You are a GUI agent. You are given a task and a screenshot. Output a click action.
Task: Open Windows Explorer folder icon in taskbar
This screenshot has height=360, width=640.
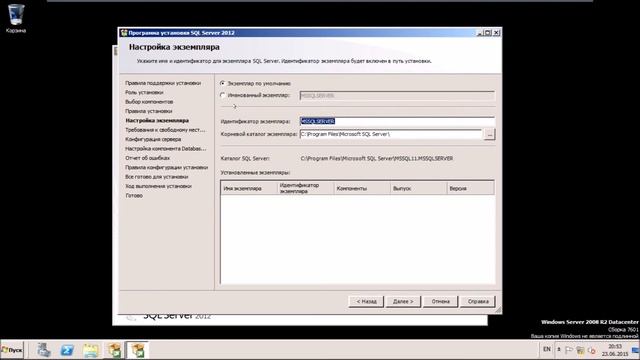click(91, 350)
